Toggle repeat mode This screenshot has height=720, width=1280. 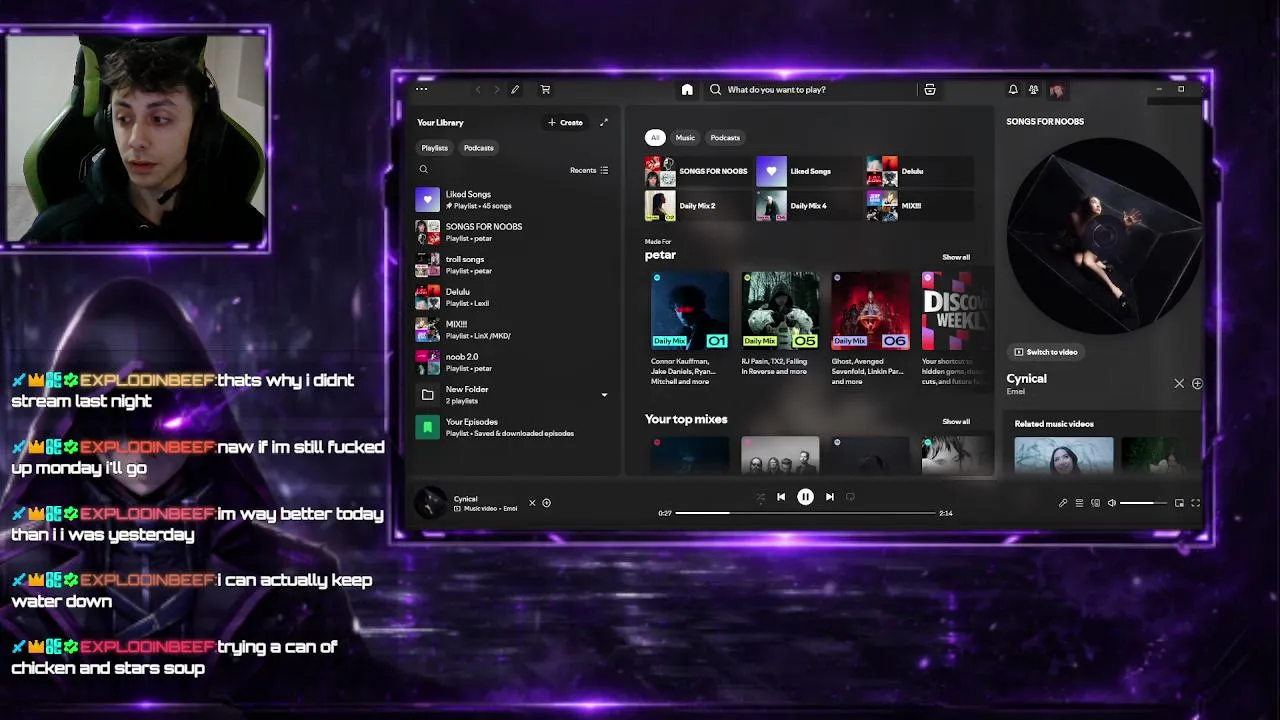click(x=850, y=497)
